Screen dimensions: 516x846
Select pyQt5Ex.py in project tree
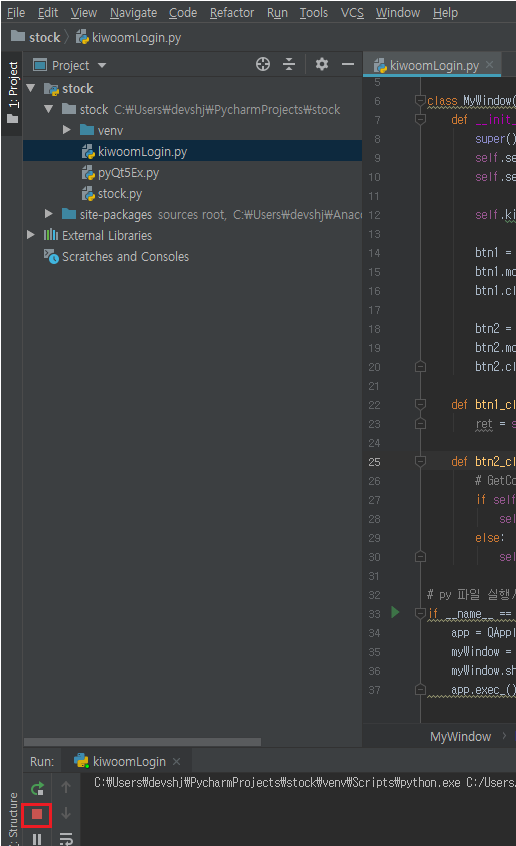pyautogui.click(x=193, y=172)
